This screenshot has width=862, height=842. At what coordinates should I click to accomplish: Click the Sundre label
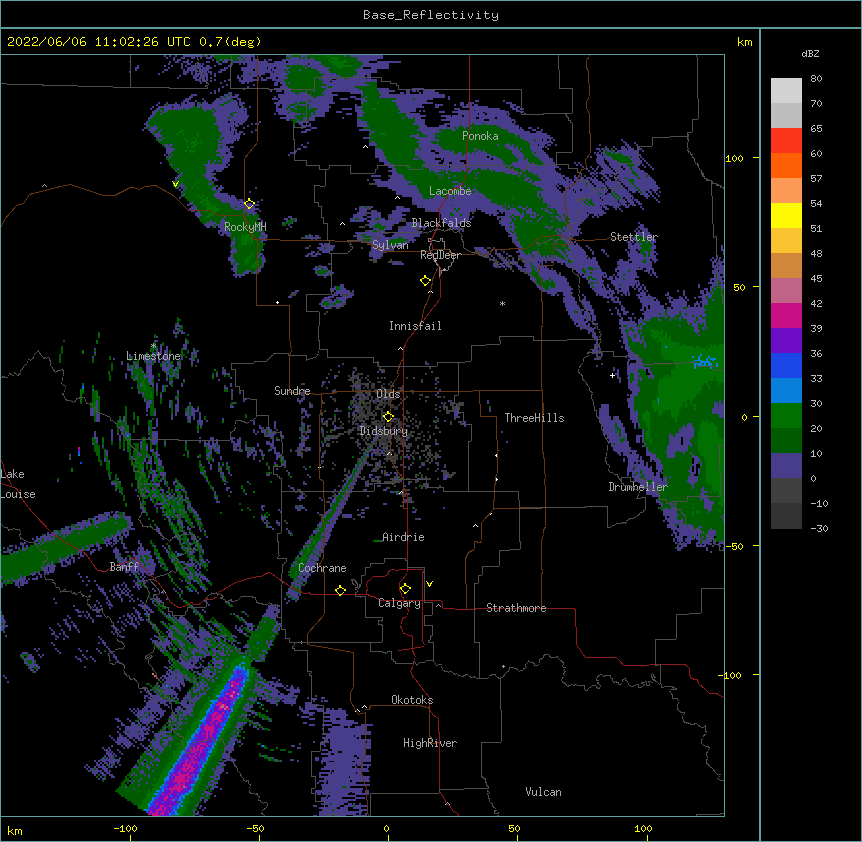292,391
